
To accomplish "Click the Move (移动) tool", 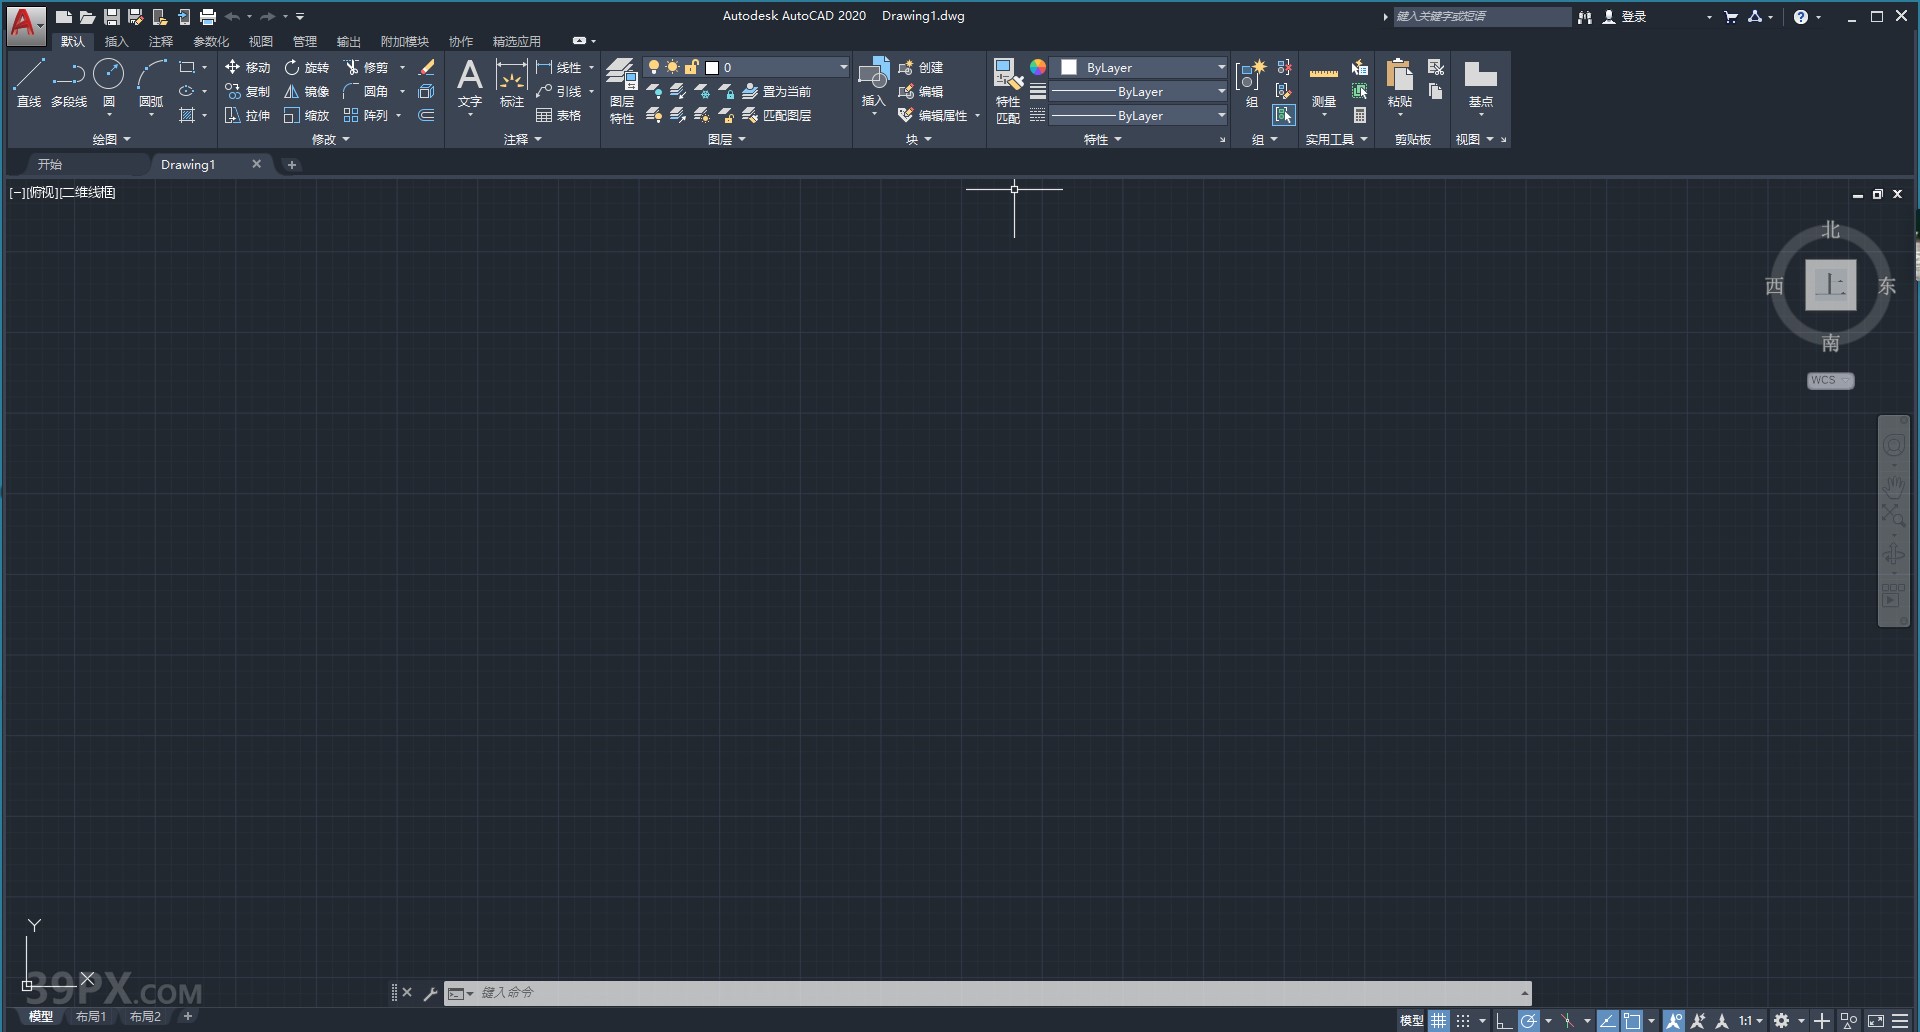I will click(x=248, y=67).
